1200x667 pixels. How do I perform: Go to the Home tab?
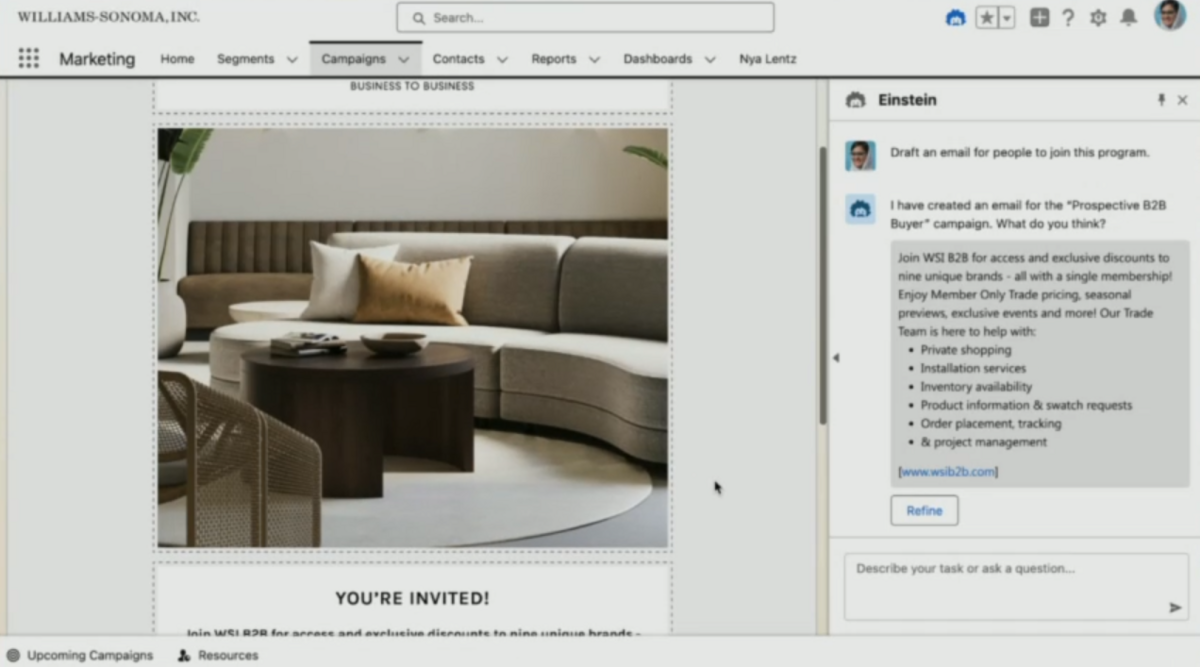[x=177, y=59]
